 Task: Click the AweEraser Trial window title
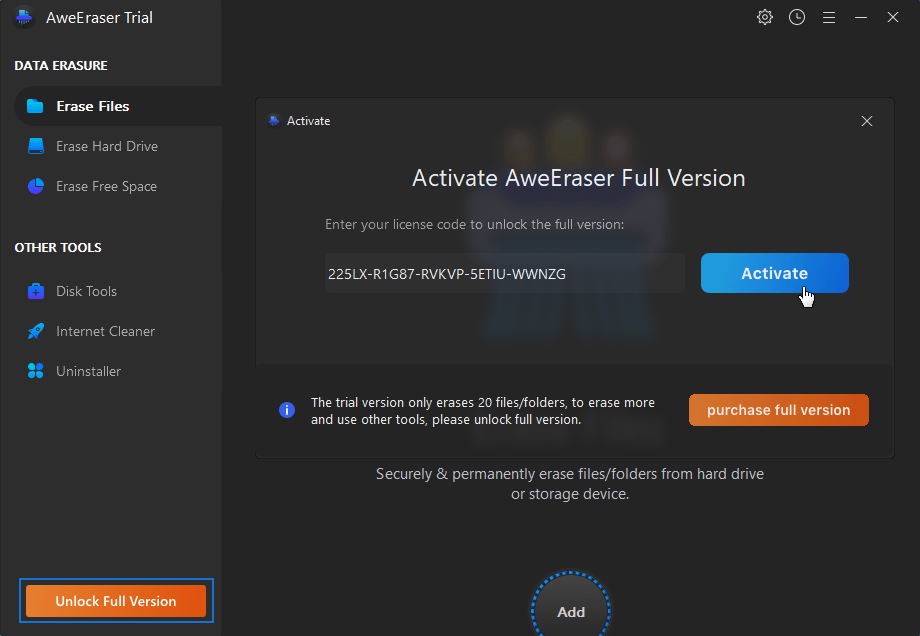point(99,18)
